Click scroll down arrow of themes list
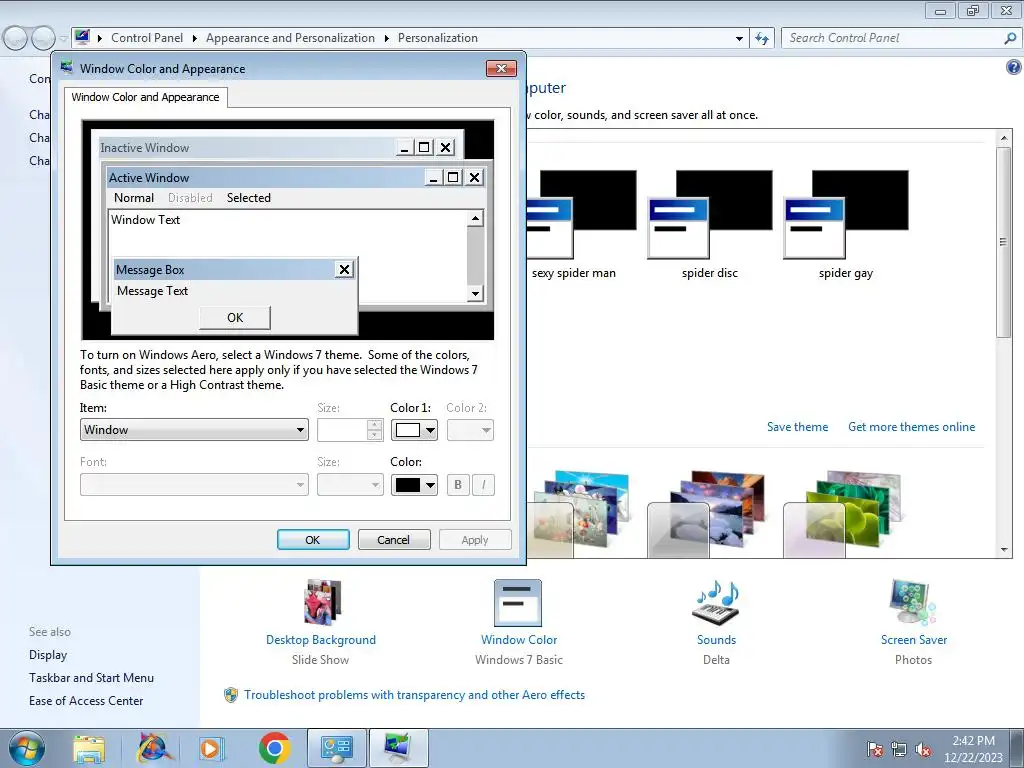 coord(1004,550)
